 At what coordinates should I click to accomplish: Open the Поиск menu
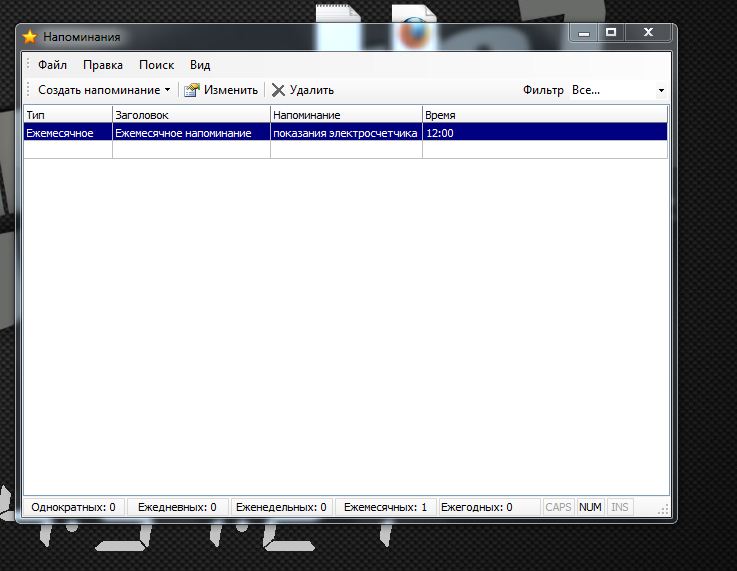157,65
